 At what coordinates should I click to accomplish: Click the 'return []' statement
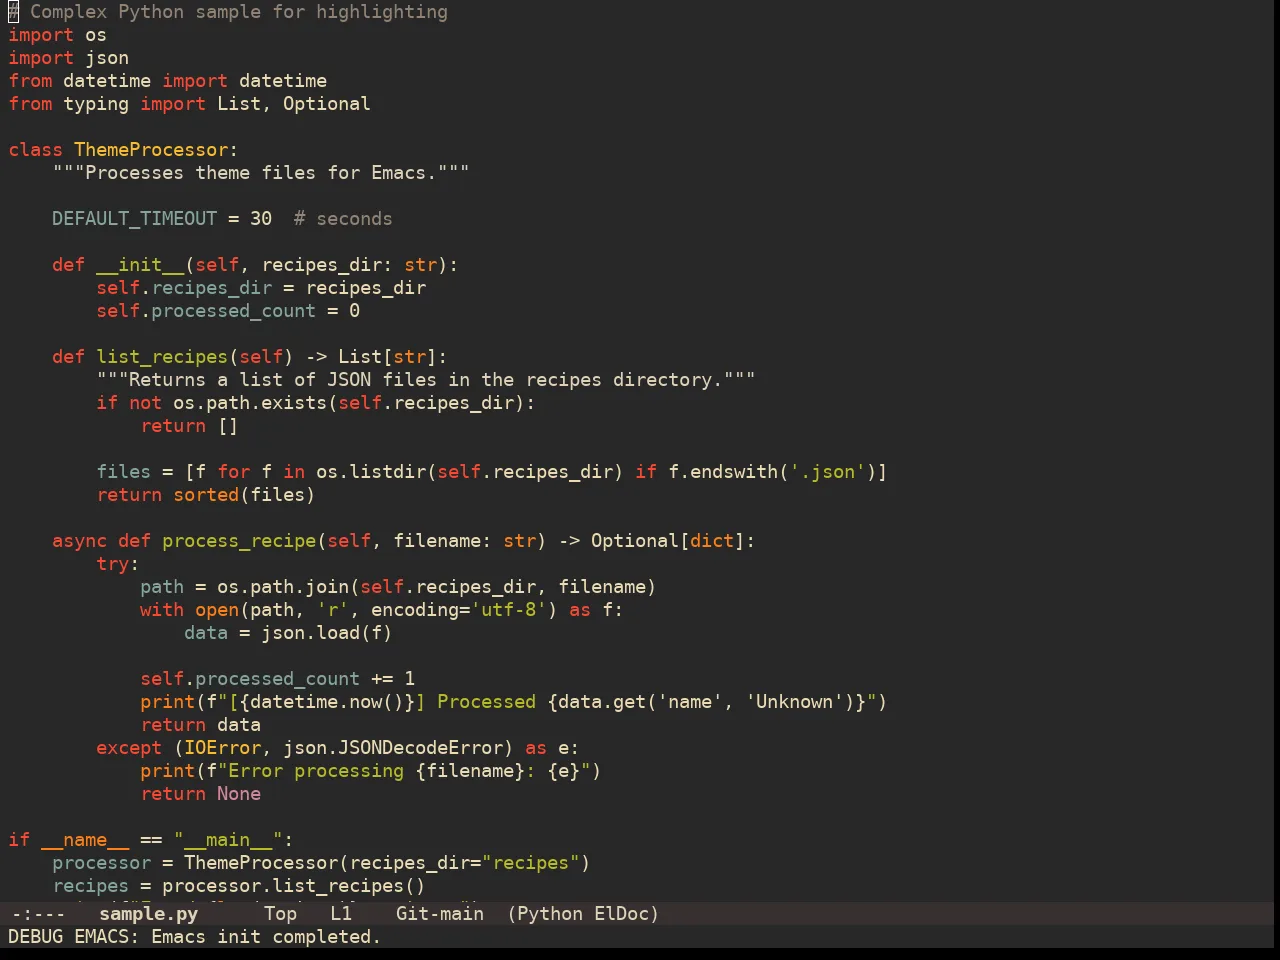point(189,425)
